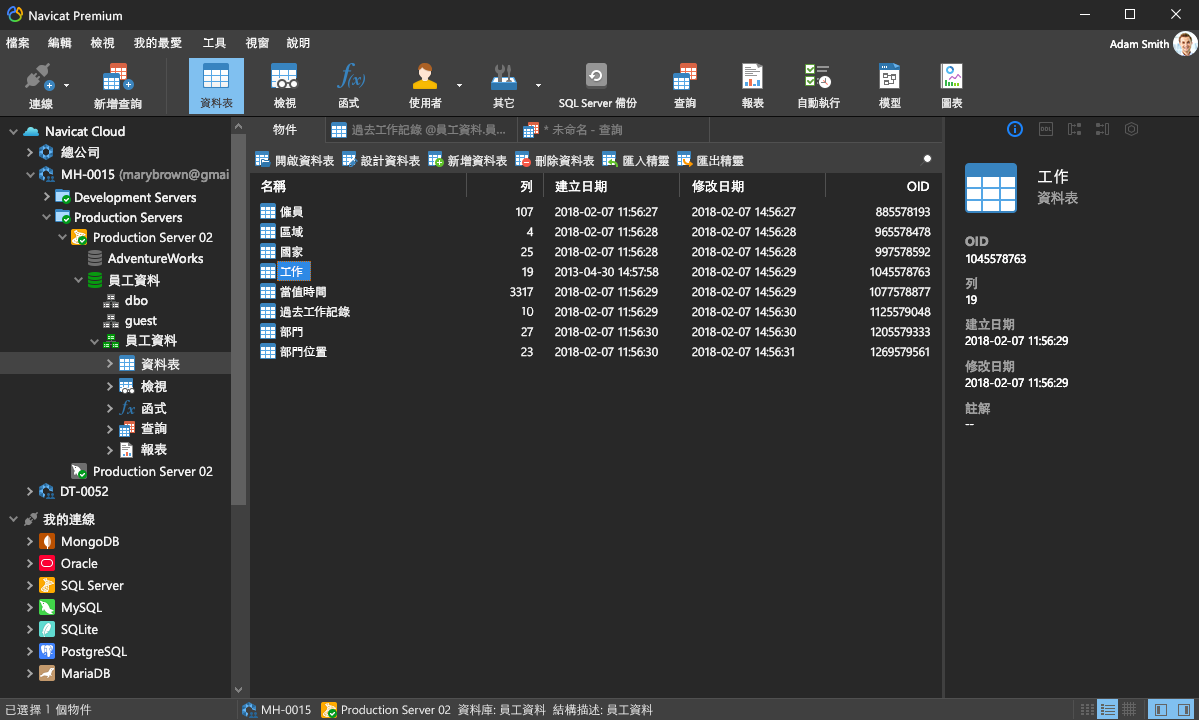Open the 使用者 users toolbar icon
The height and width of the screenshot is (720, 1199).
[x=424, y=86]
